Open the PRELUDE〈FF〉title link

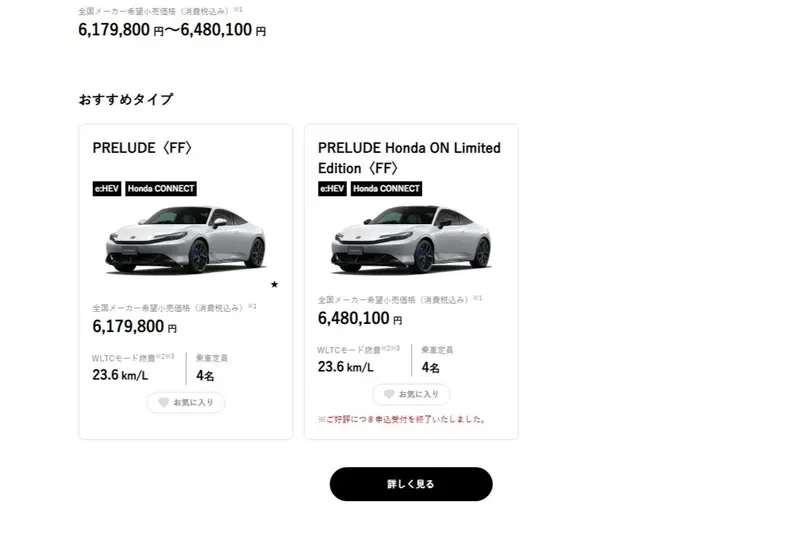tap(142, 148)
